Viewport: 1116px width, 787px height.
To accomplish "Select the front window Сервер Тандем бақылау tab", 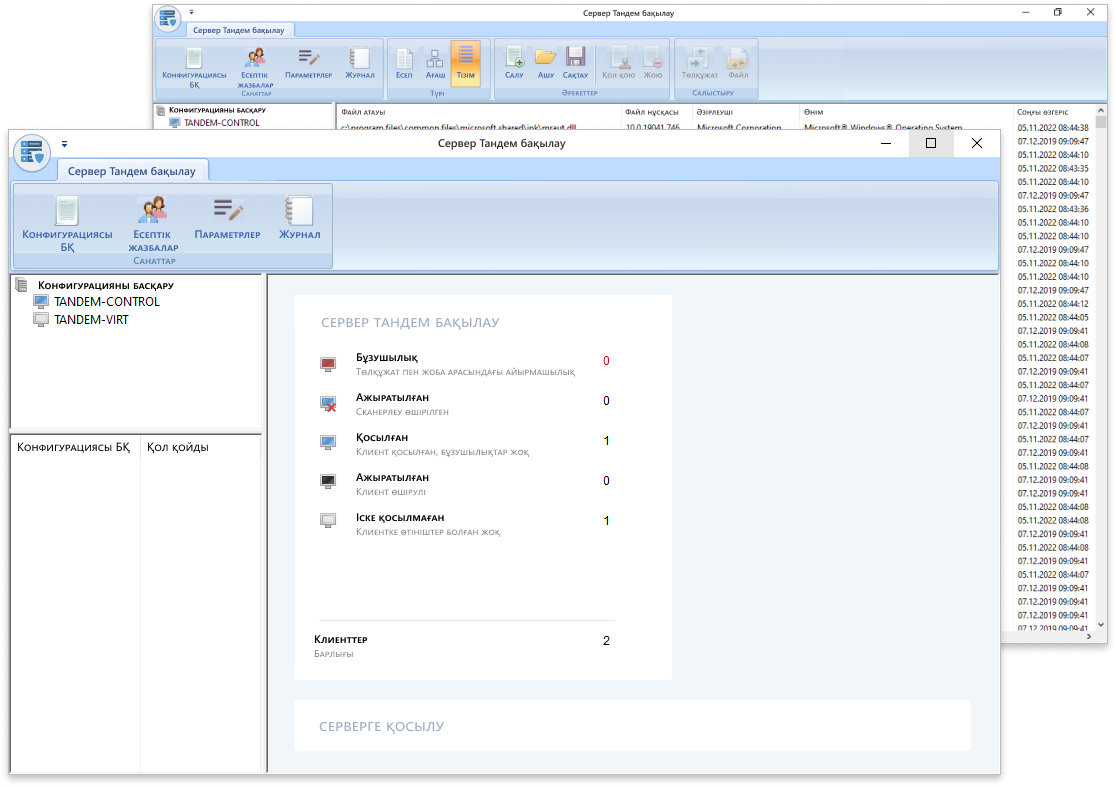I will 132,171.
